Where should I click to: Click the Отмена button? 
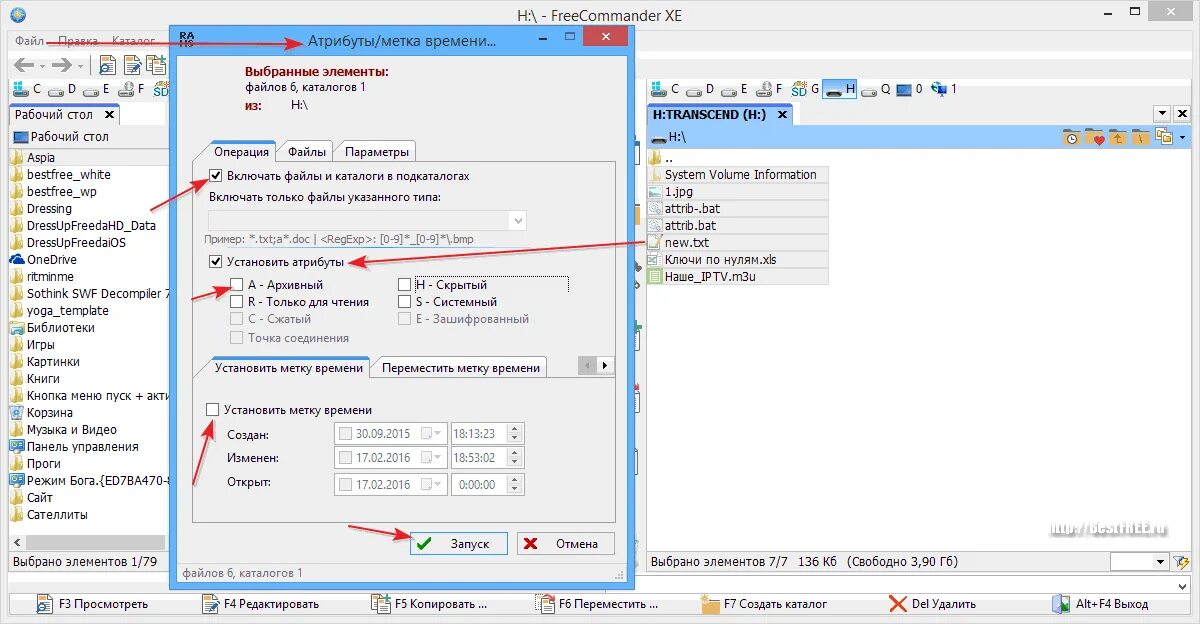565,543
